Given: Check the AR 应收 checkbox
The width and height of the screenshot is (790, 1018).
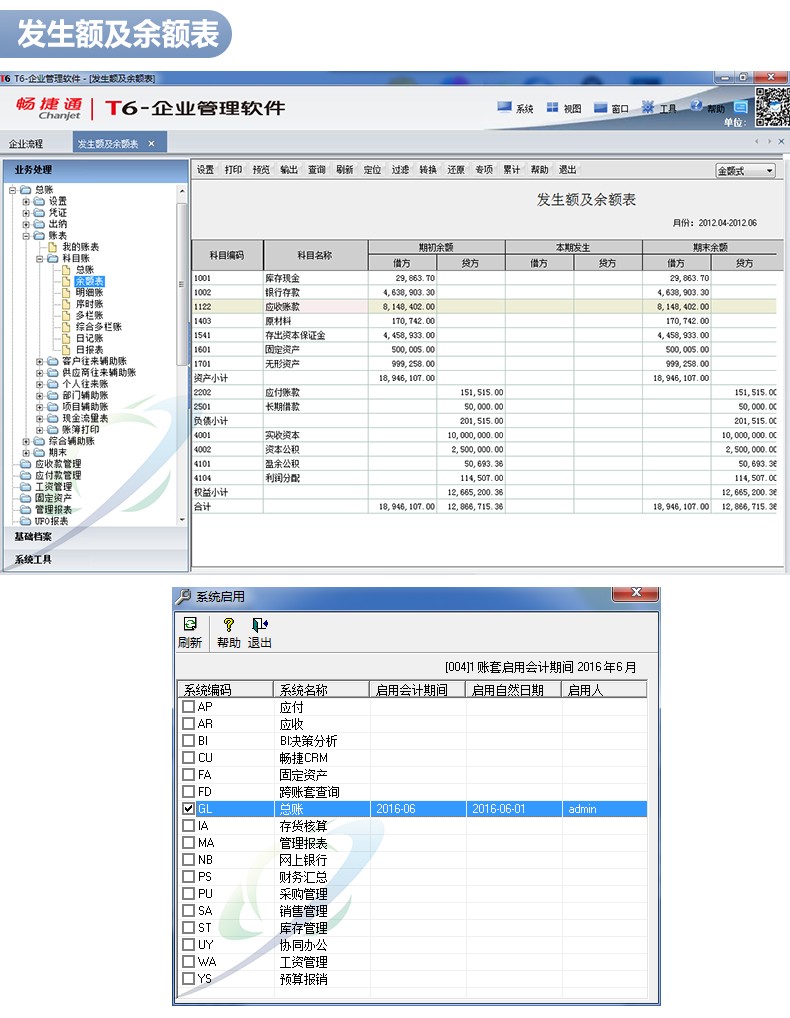Looking at the screenshot, I should 188,723.
